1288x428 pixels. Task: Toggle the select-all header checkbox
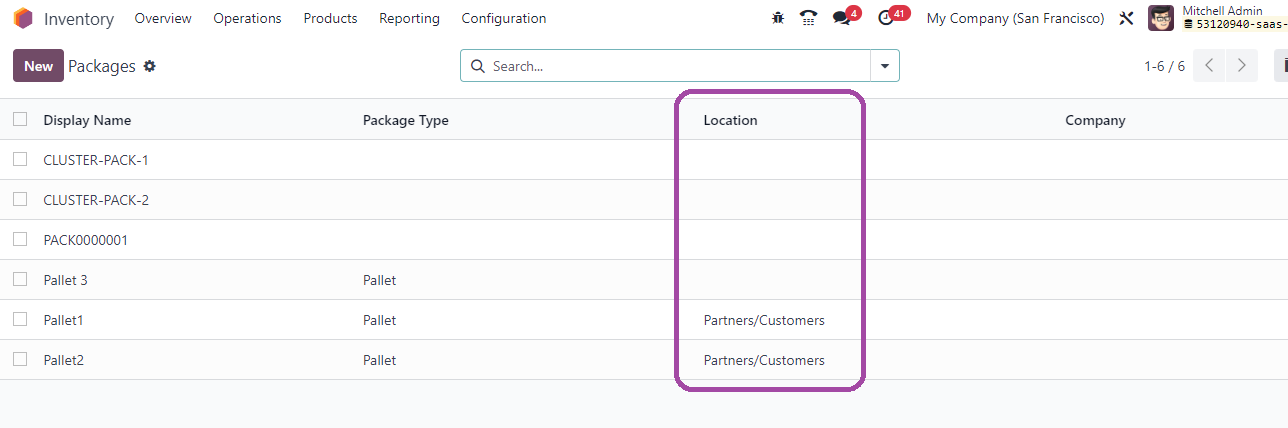pyautogui.click(x=20, y=119)
